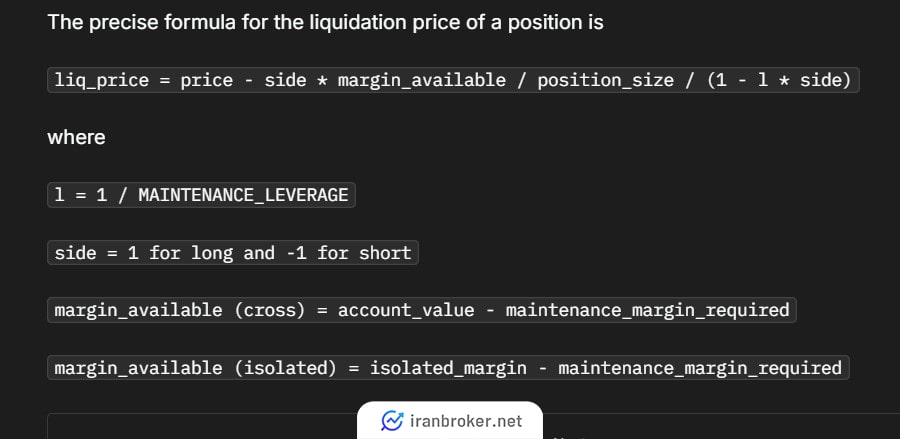The image size is (900, 439).
Task: Click the word 'short' in side definition
Action: (x=385, y=252)
